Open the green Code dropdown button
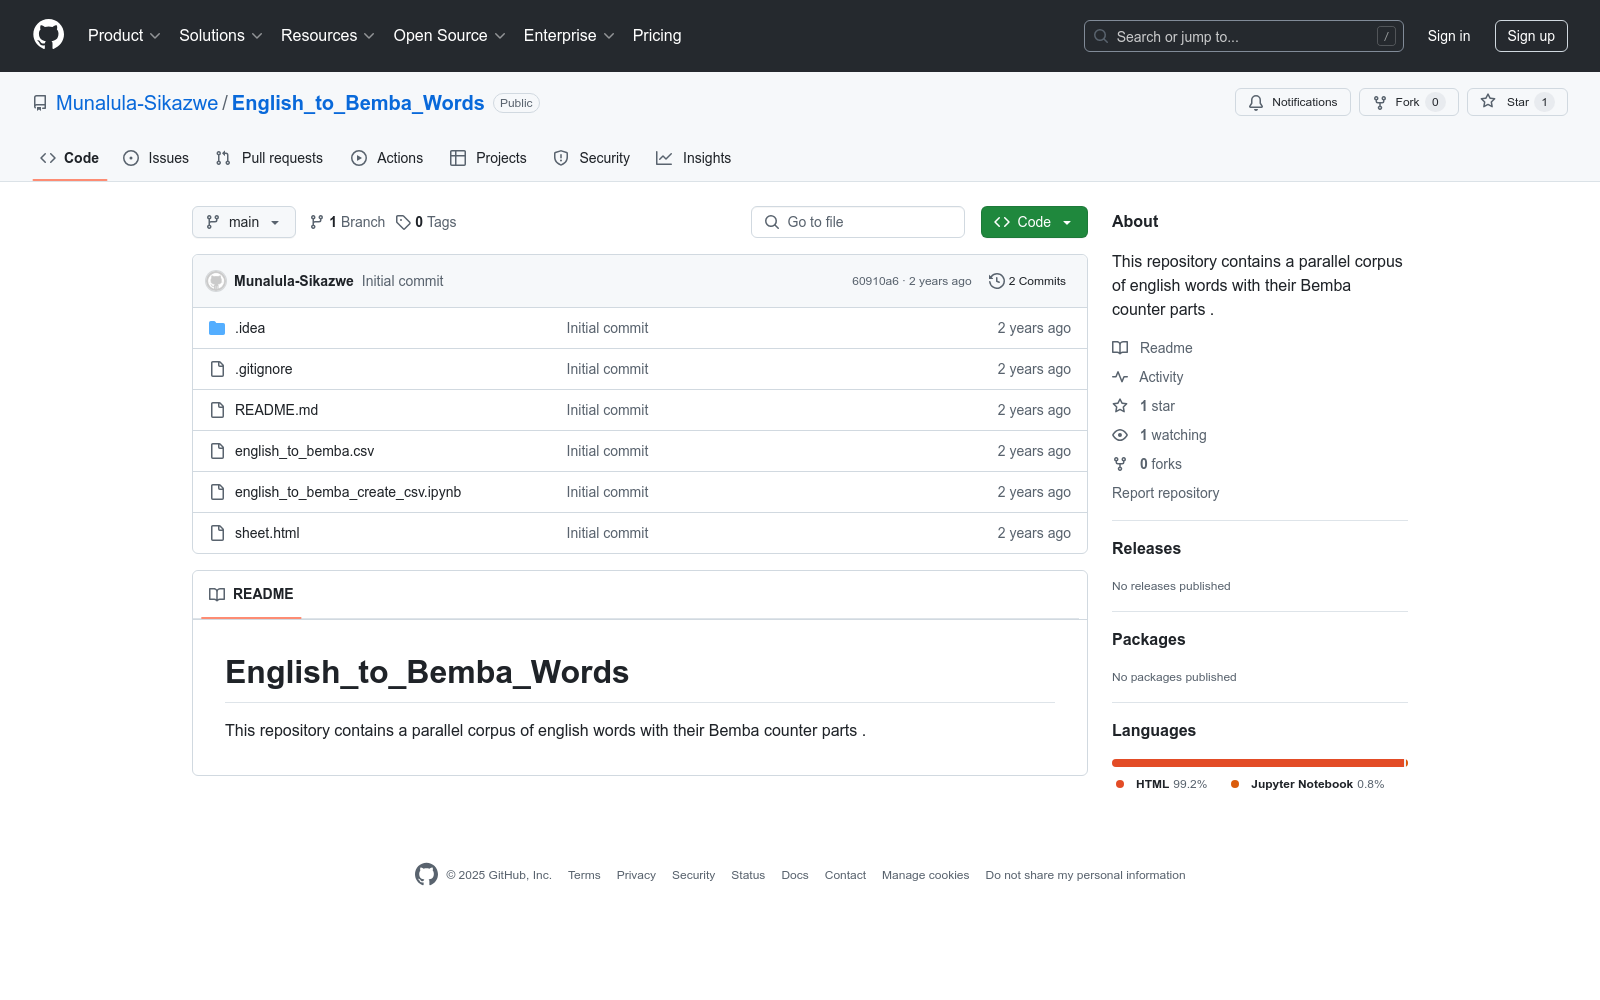 point(1034,222)
